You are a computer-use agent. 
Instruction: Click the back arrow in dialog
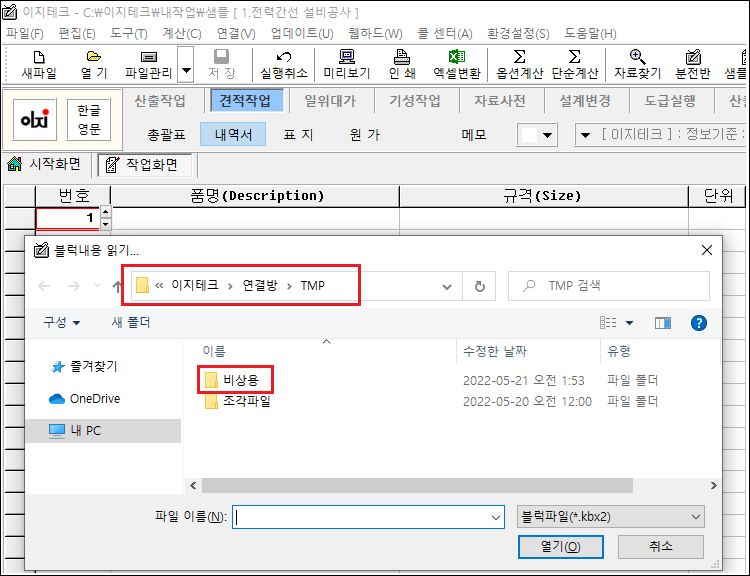tap(44, 286)
